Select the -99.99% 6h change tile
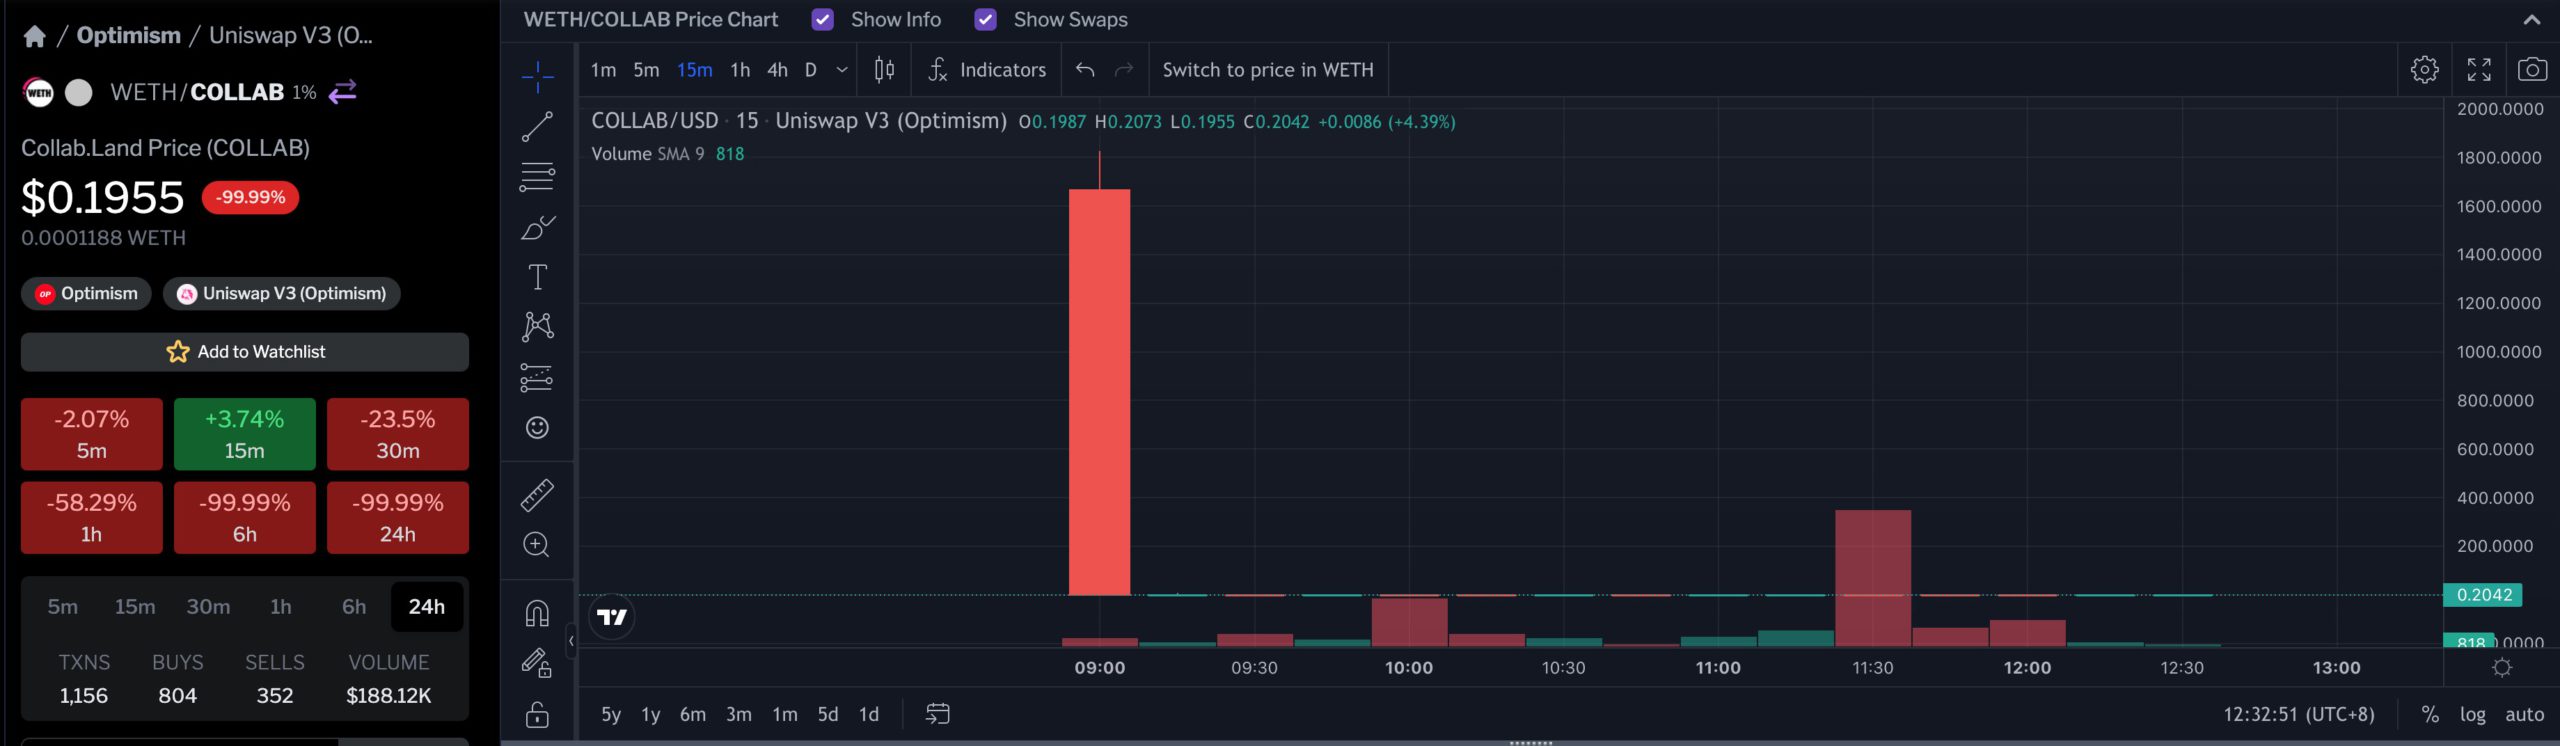This screenshot has height=746, width=2560. pyautogui.click(x=245, y=518)
